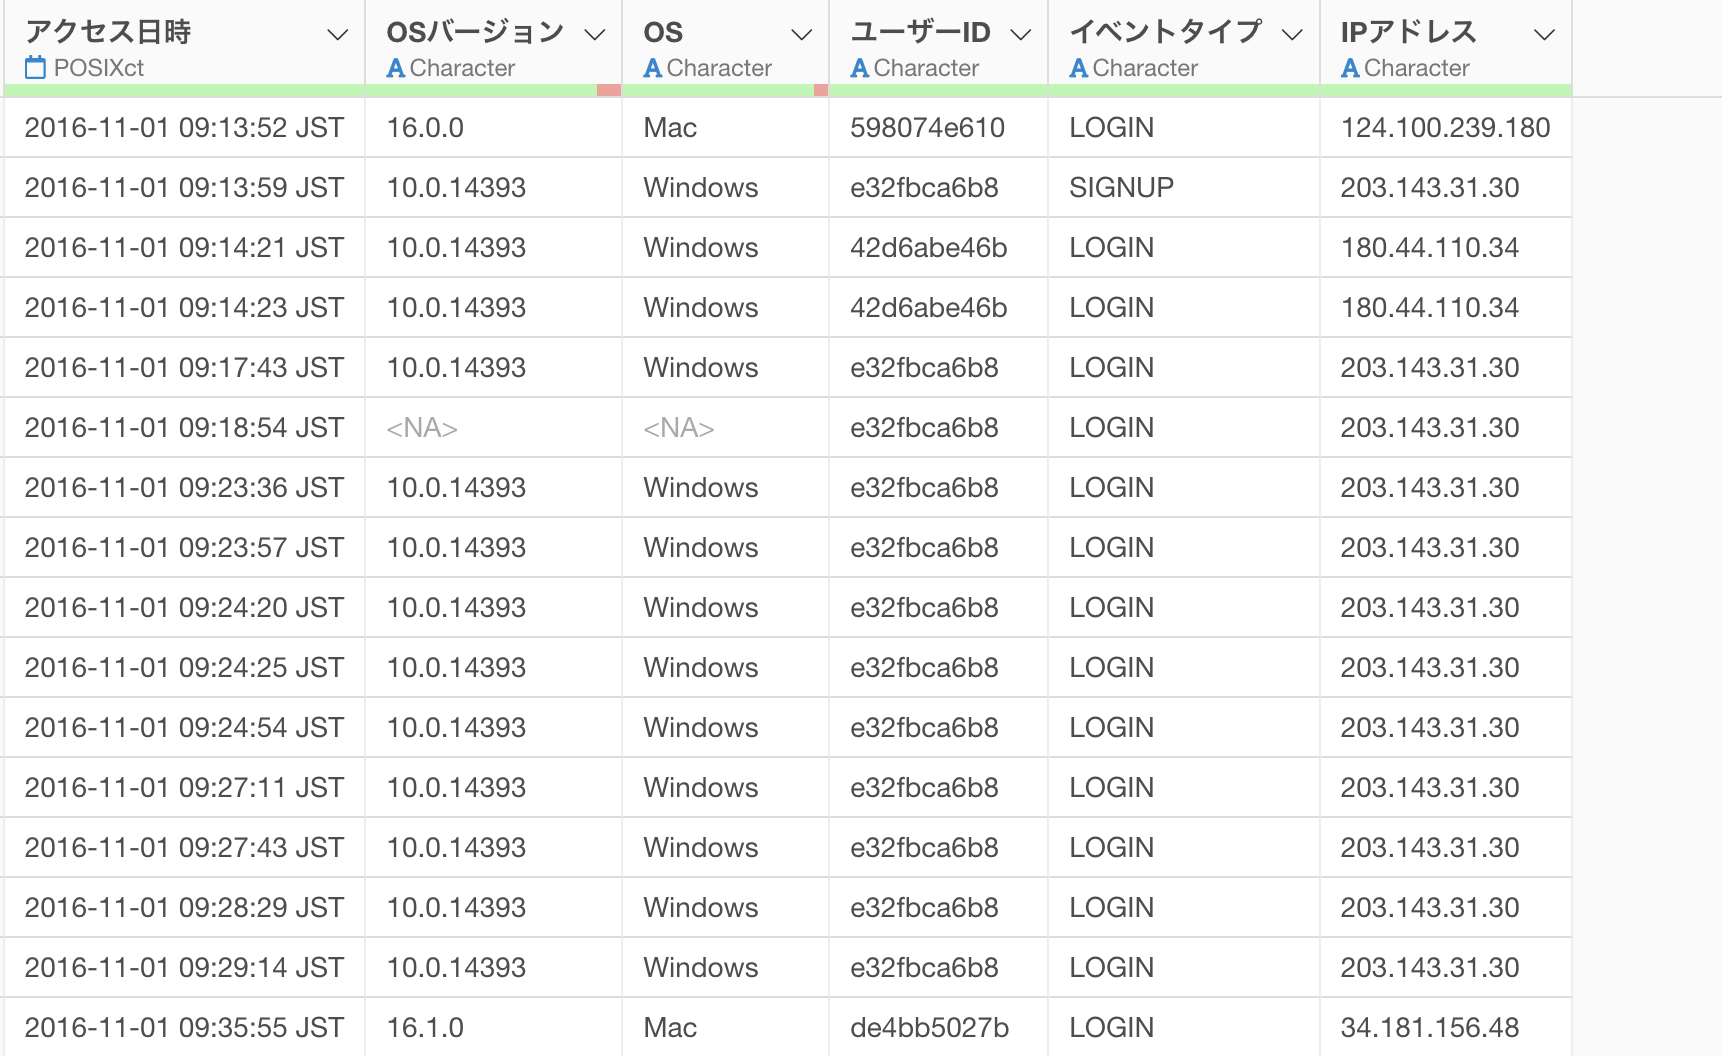
Task: Select the IPアドレス column header title
Action: click(1408, 32)
